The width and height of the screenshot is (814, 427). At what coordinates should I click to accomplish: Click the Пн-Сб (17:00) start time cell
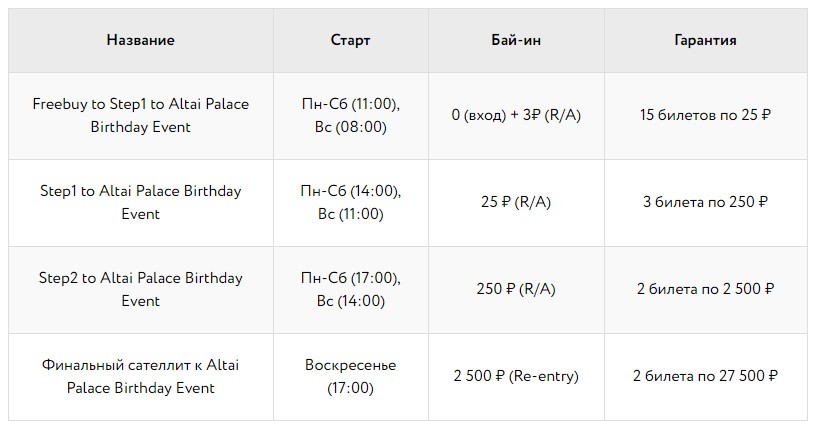(x=350, y=290)
